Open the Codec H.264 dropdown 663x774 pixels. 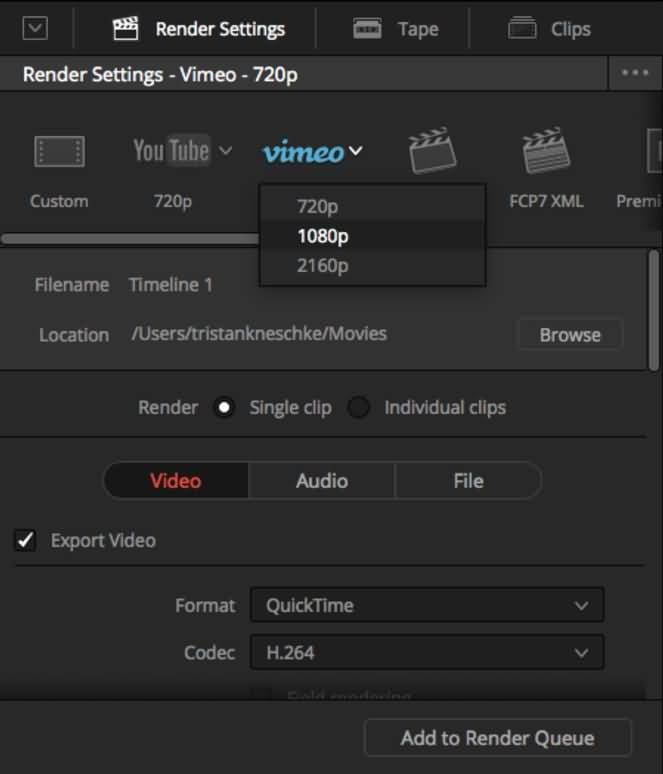[x=427, y=653]
